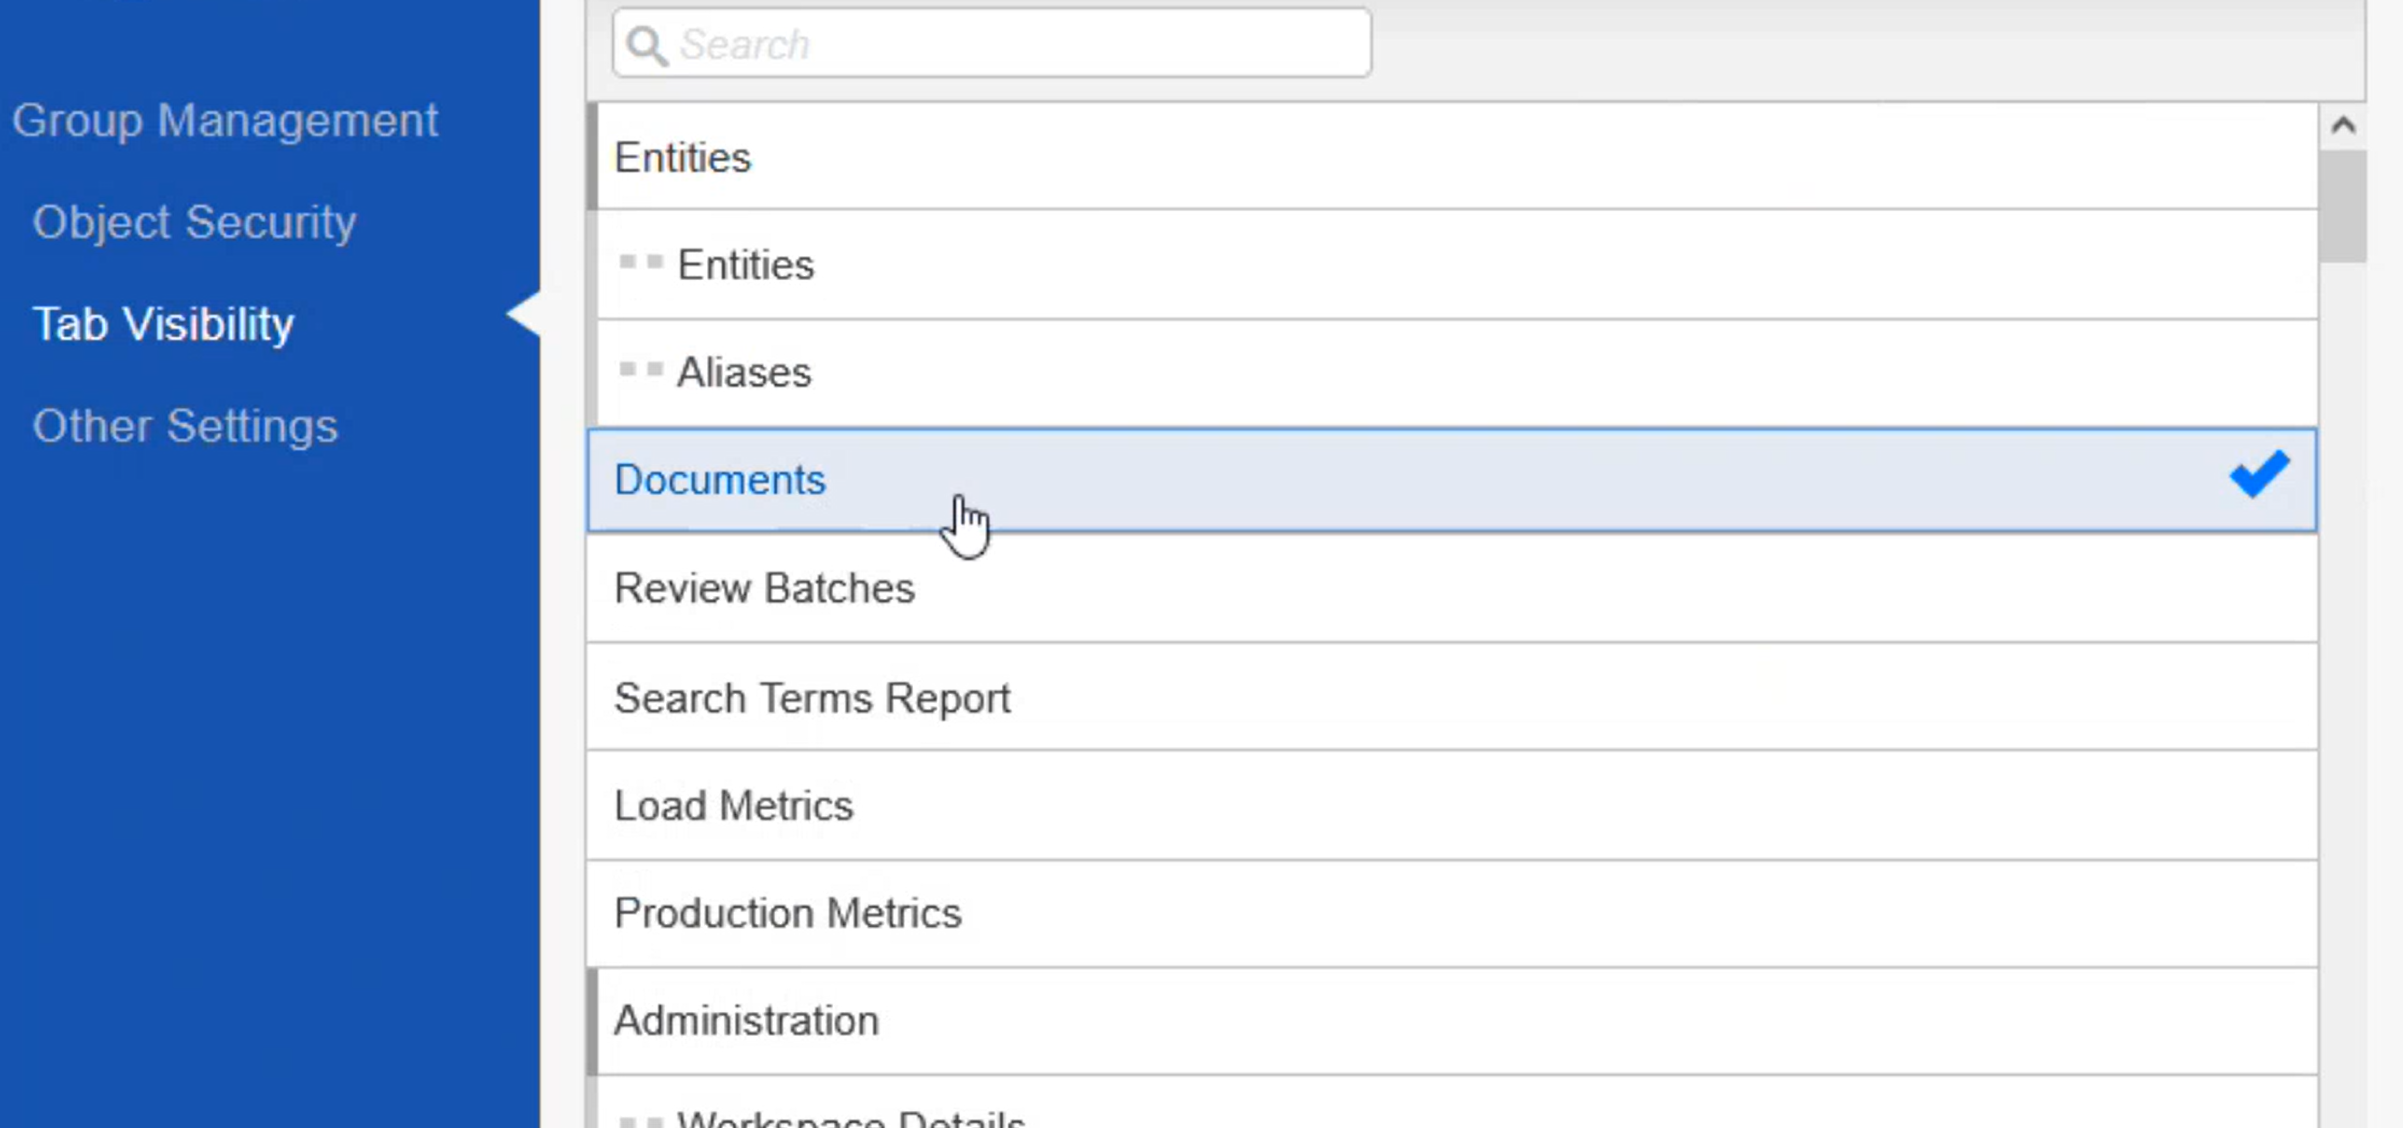
Task: Open Object Security in the sidebar
Action: [194, 222]
